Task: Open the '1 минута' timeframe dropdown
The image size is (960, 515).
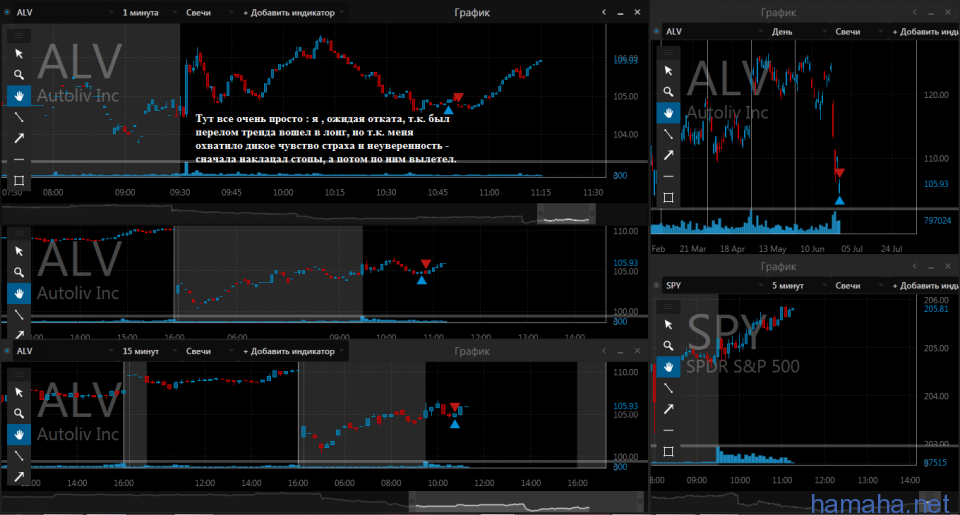Action: [148, 12]
